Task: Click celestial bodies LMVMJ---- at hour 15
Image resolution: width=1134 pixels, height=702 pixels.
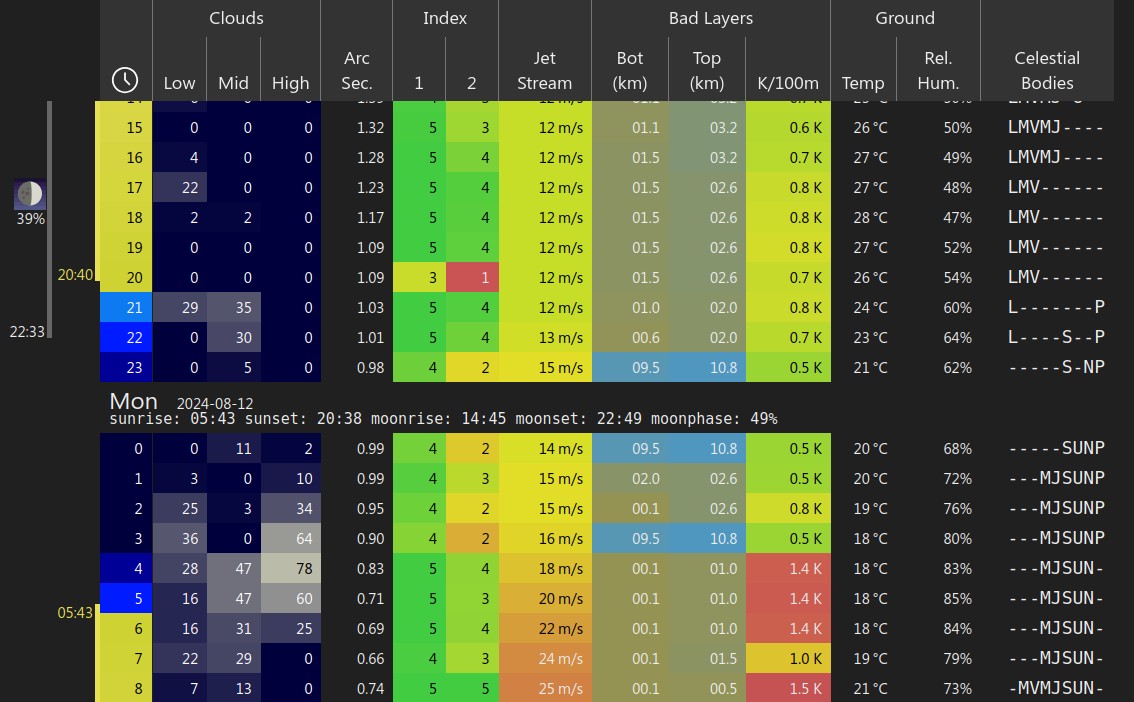Action: [x=1055, y=127]
